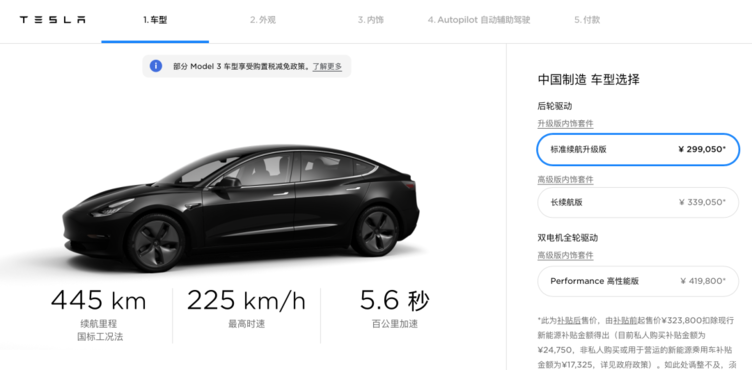Jump to the 5. 付款 step

pyautogui.click(x=587, y=20)
